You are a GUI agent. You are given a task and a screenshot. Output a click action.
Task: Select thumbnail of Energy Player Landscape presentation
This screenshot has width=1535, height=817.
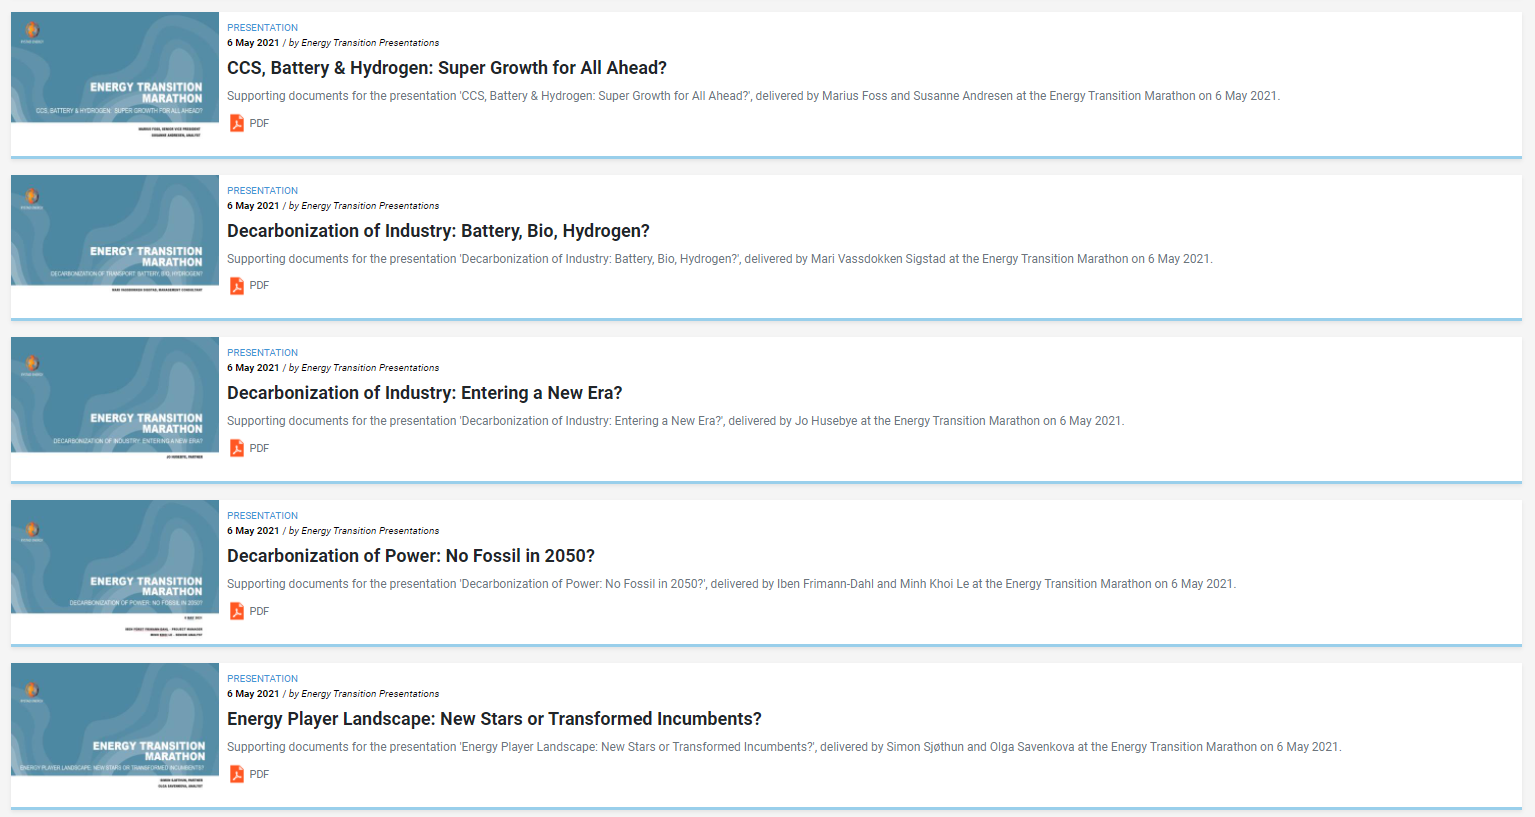pos(115,733)
